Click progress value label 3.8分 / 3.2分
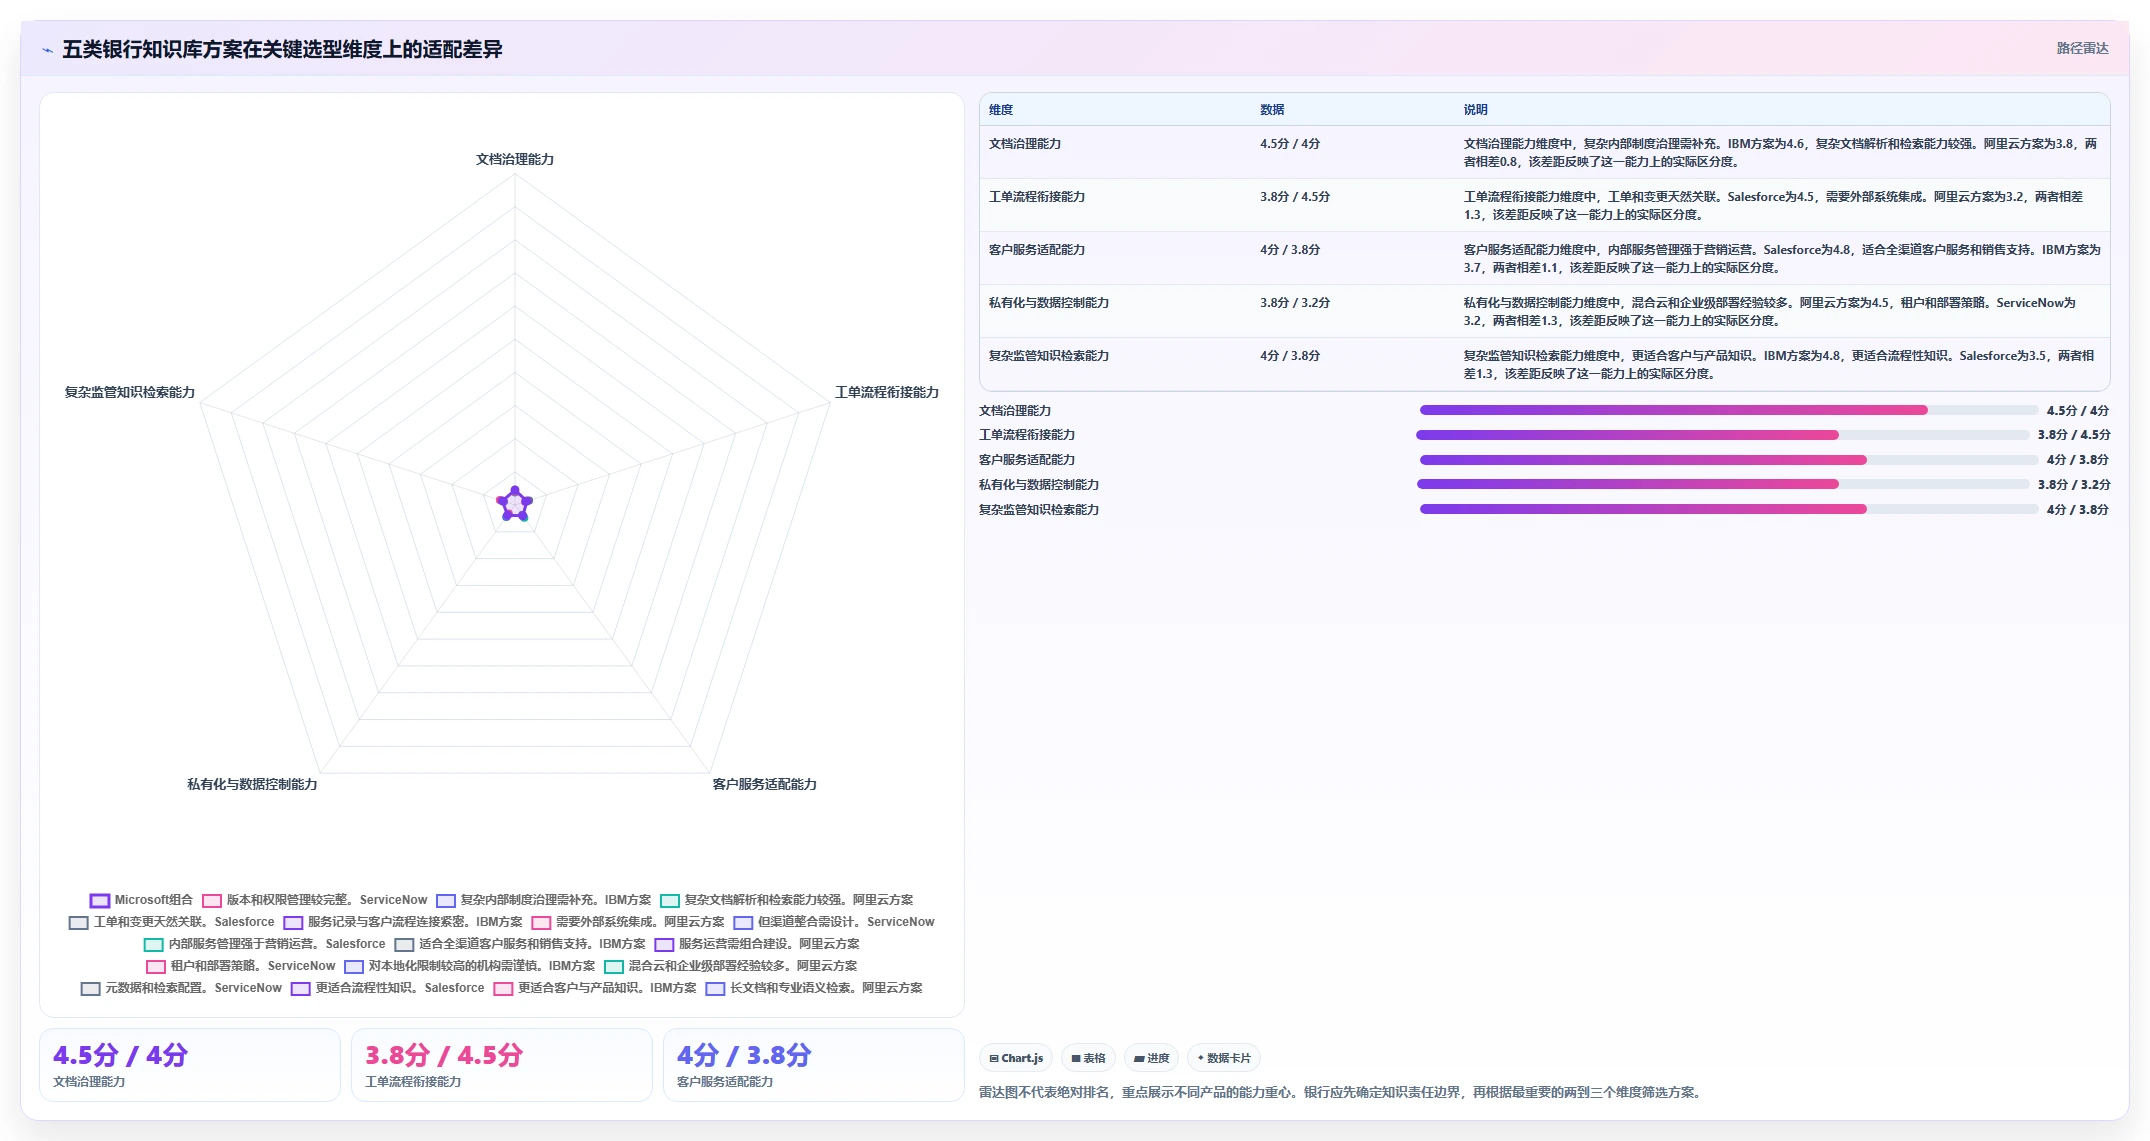Viewport: 2150px width, 1141px height. pos(2074,484)
